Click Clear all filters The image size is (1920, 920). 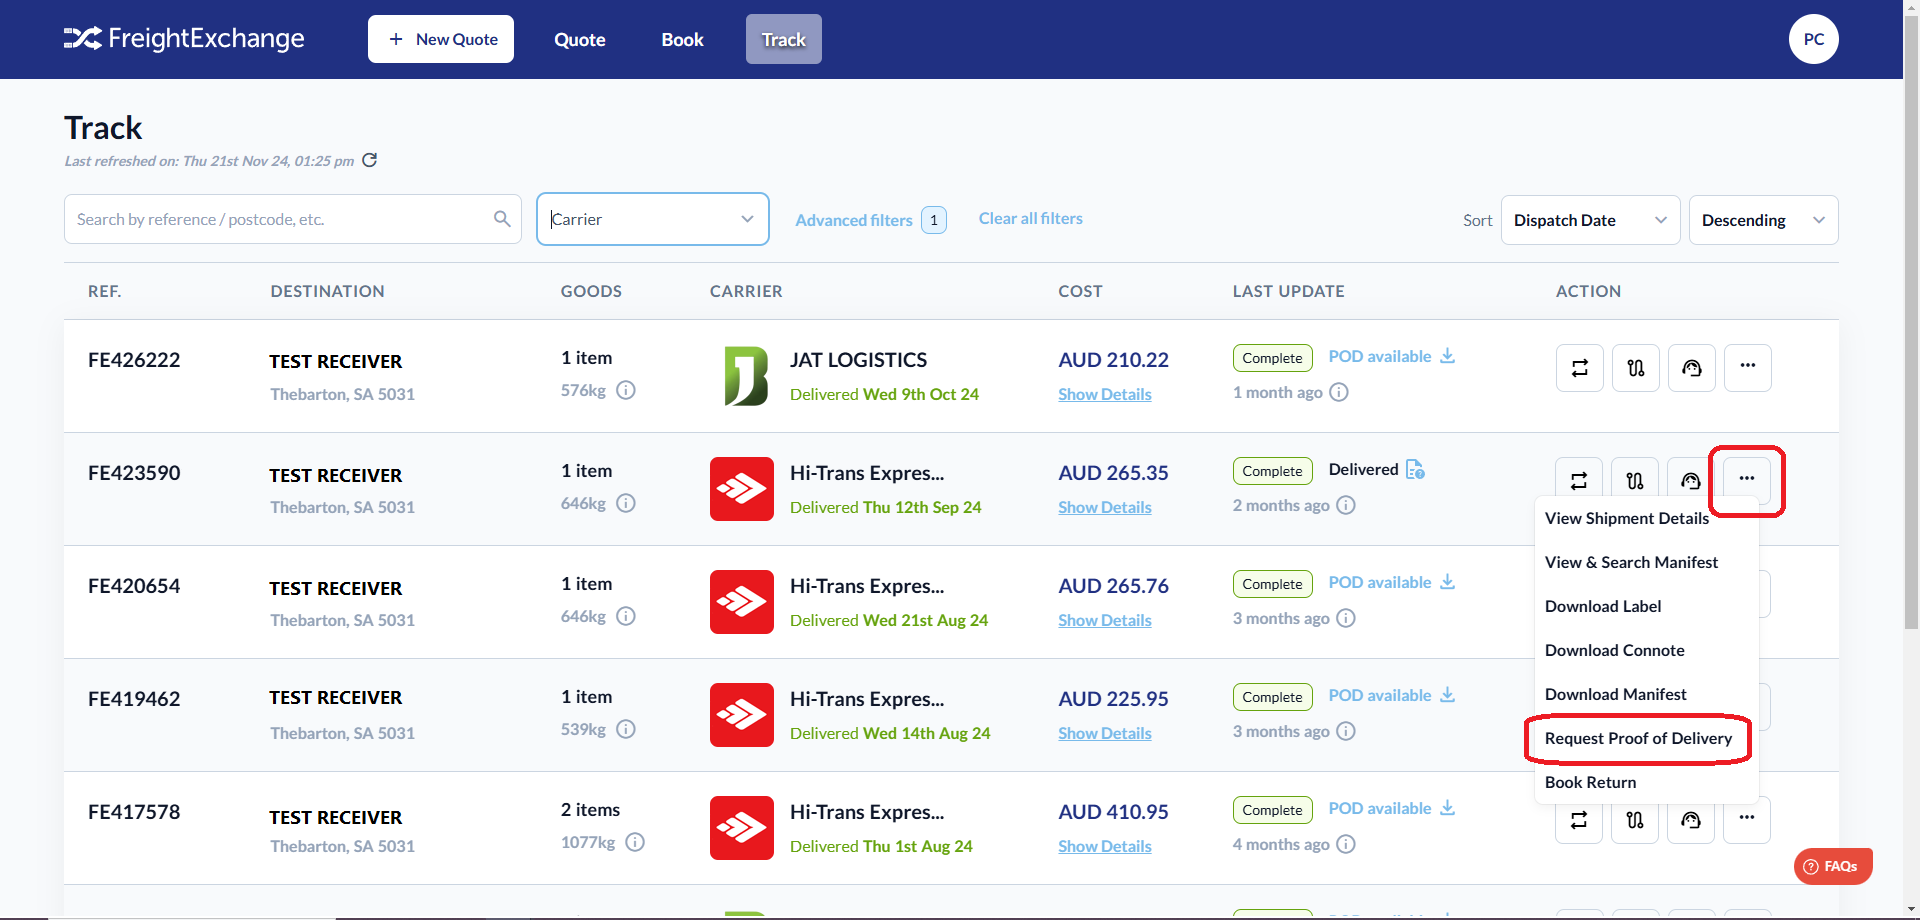click(1031, 218)
